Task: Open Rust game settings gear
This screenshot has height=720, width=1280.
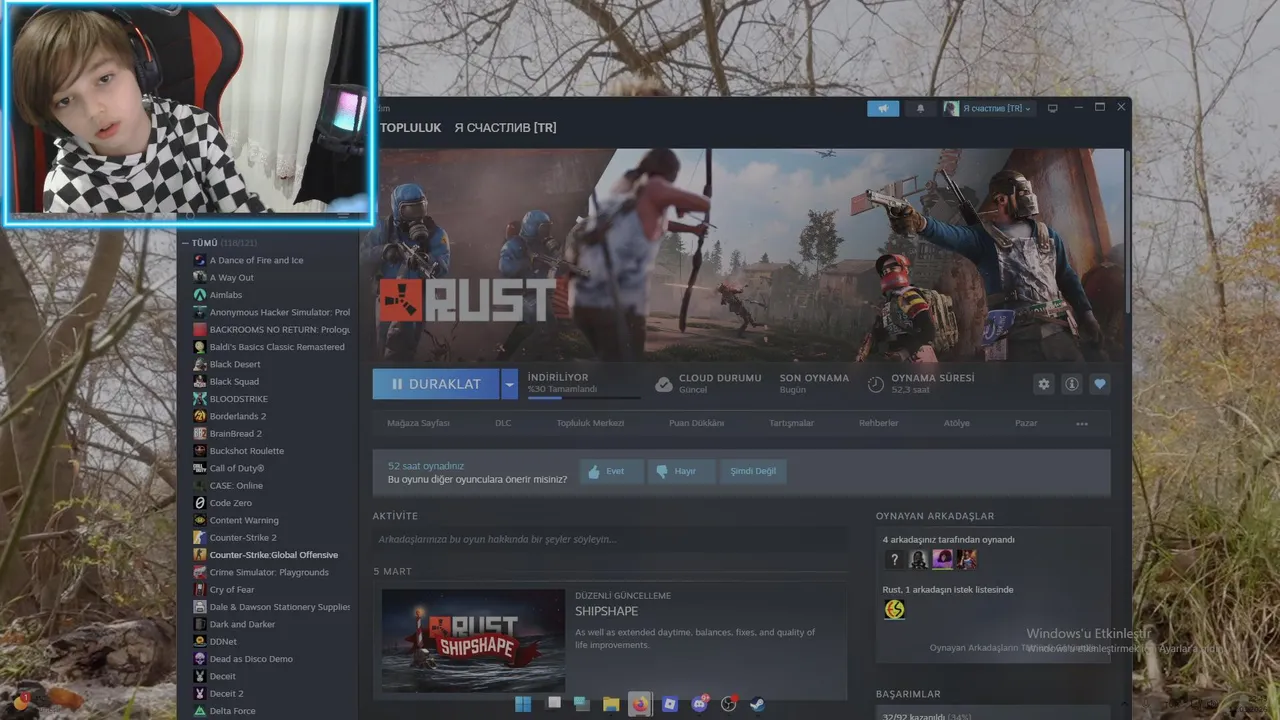Action: [1044, 384]
